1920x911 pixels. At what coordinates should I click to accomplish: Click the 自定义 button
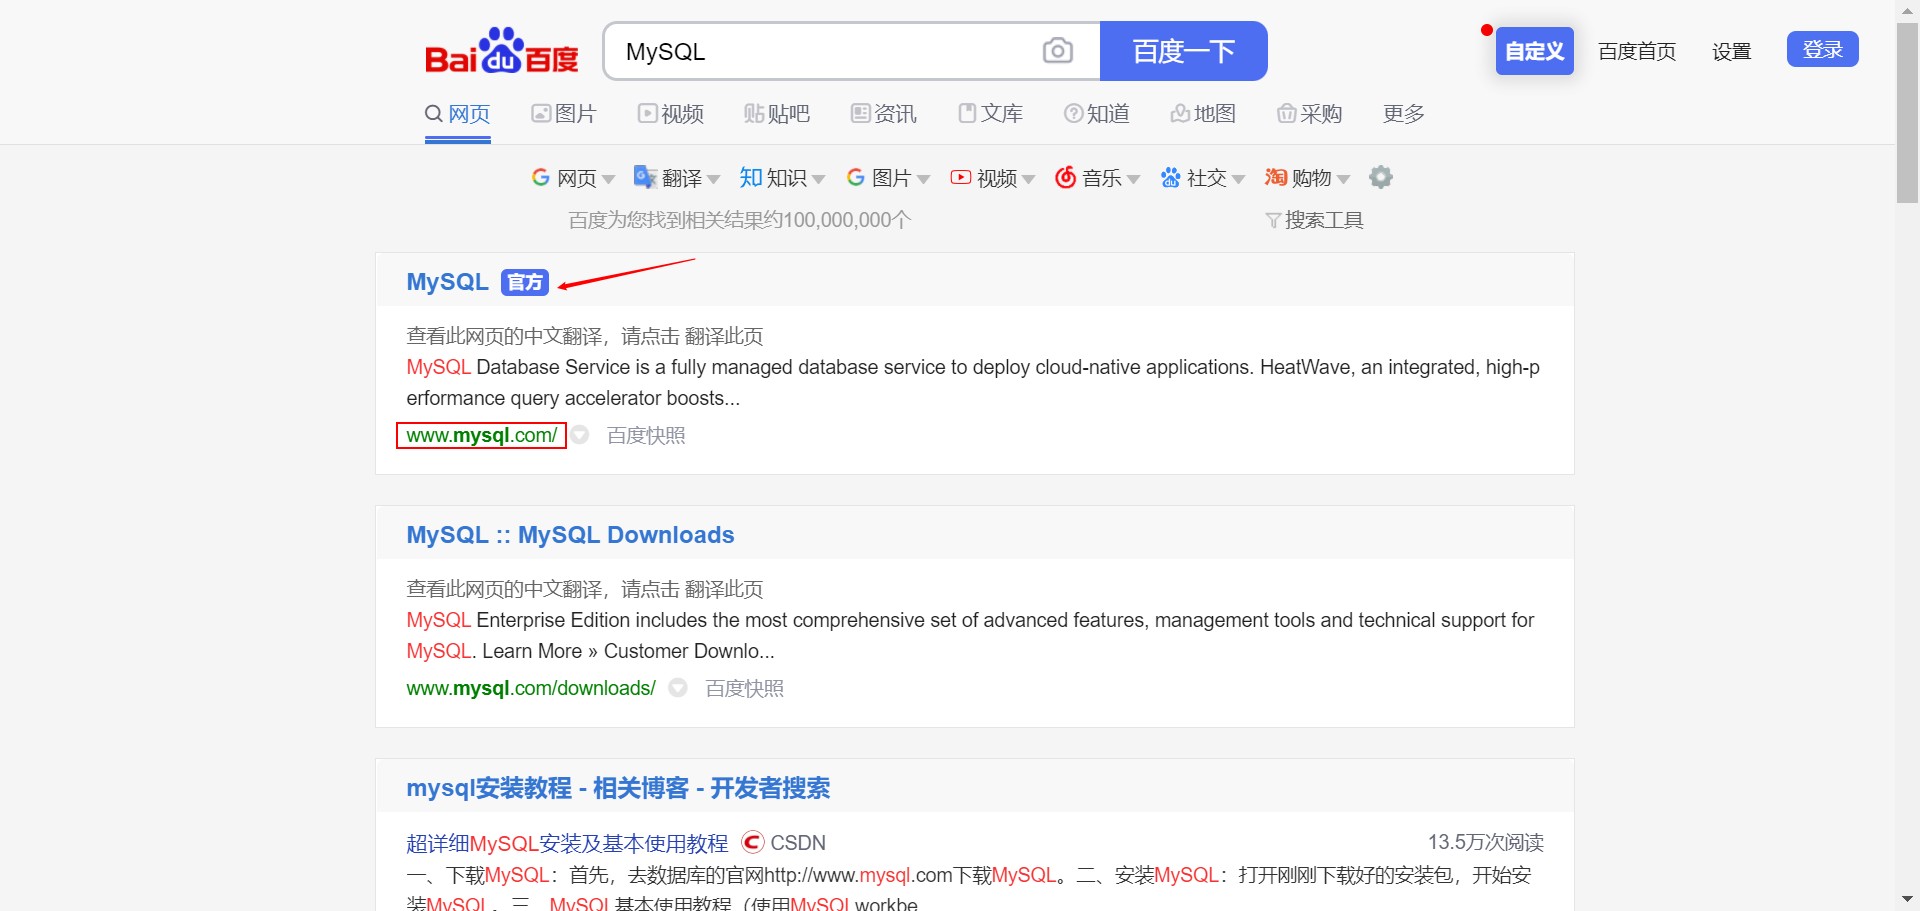tap(1534, 51)
